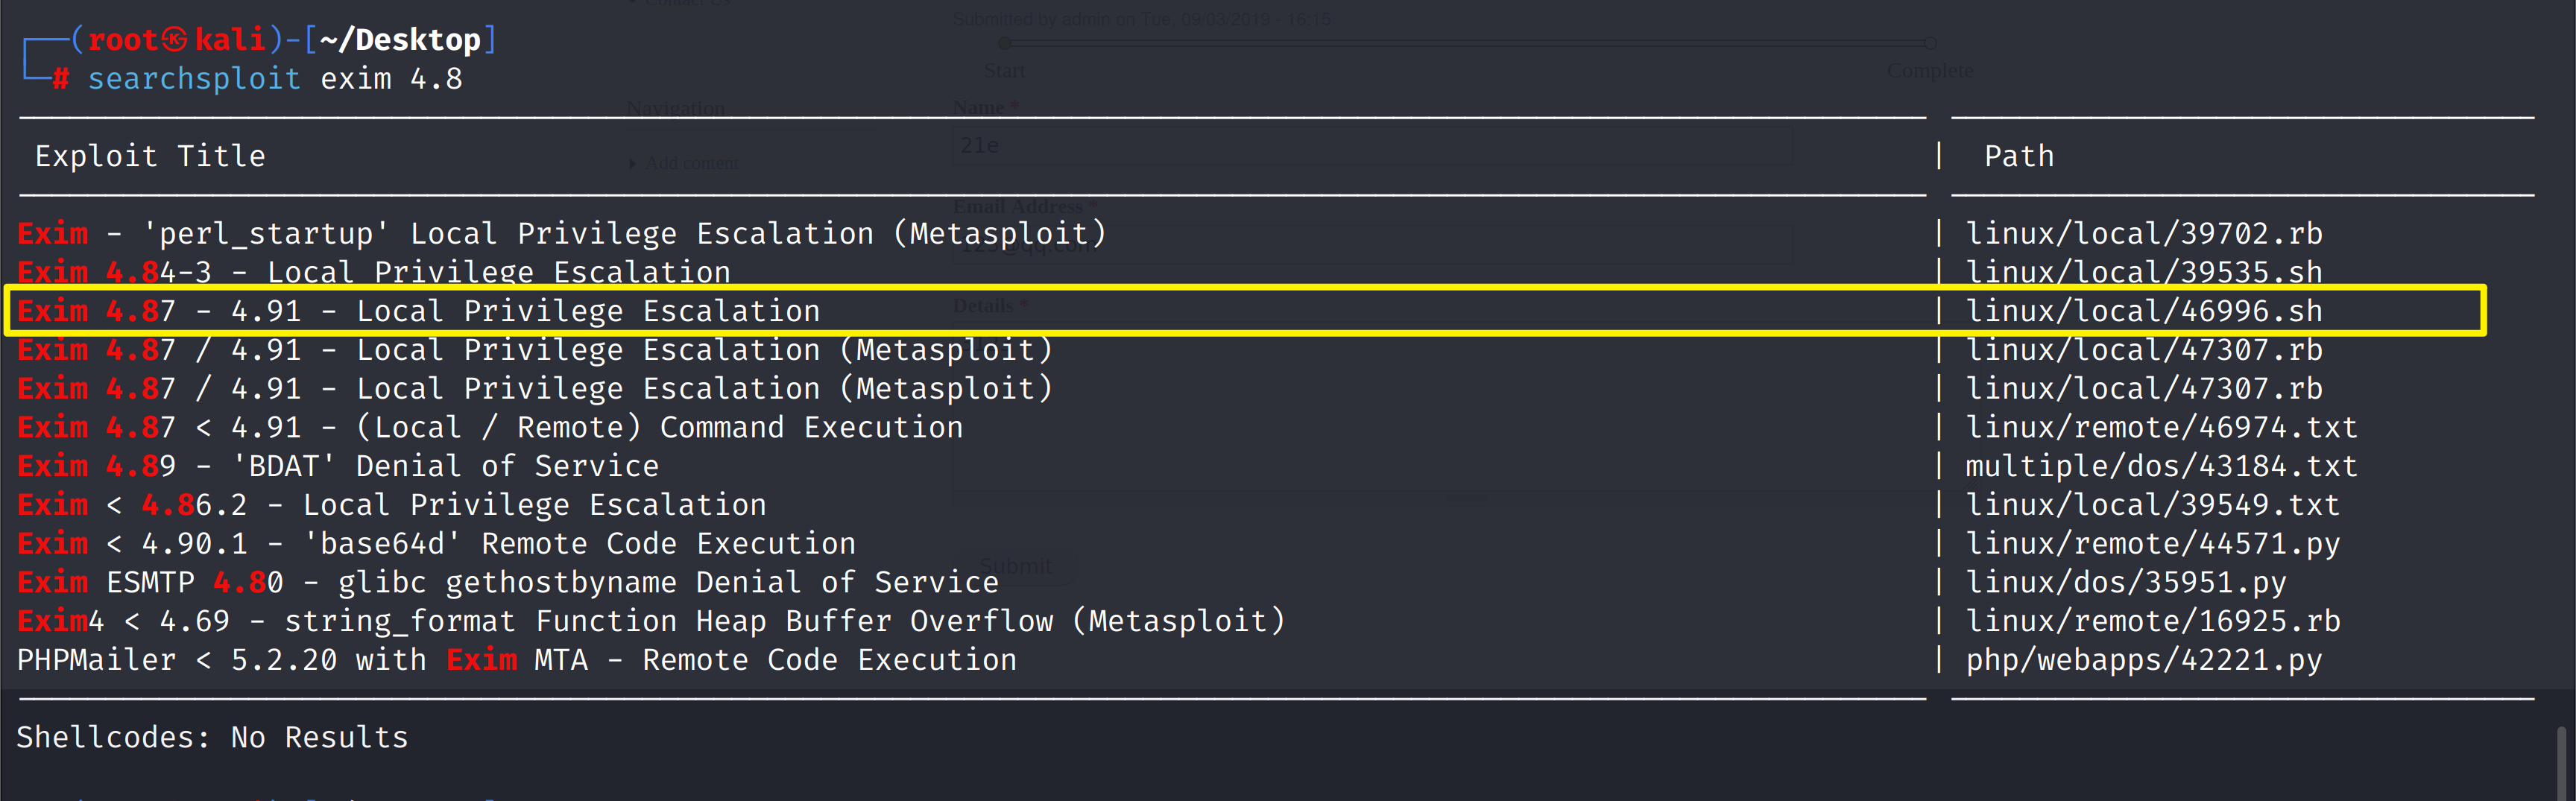
Task: Click path multiple/dos/43184.txt
Action: pyautogui.click(x=2162, y=466)
